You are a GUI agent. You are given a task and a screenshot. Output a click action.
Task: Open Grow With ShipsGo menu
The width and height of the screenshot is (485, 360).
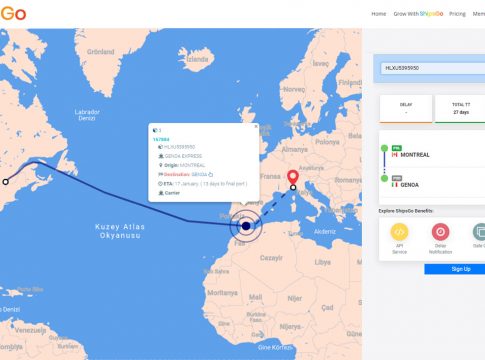click(x=418, y=14)
